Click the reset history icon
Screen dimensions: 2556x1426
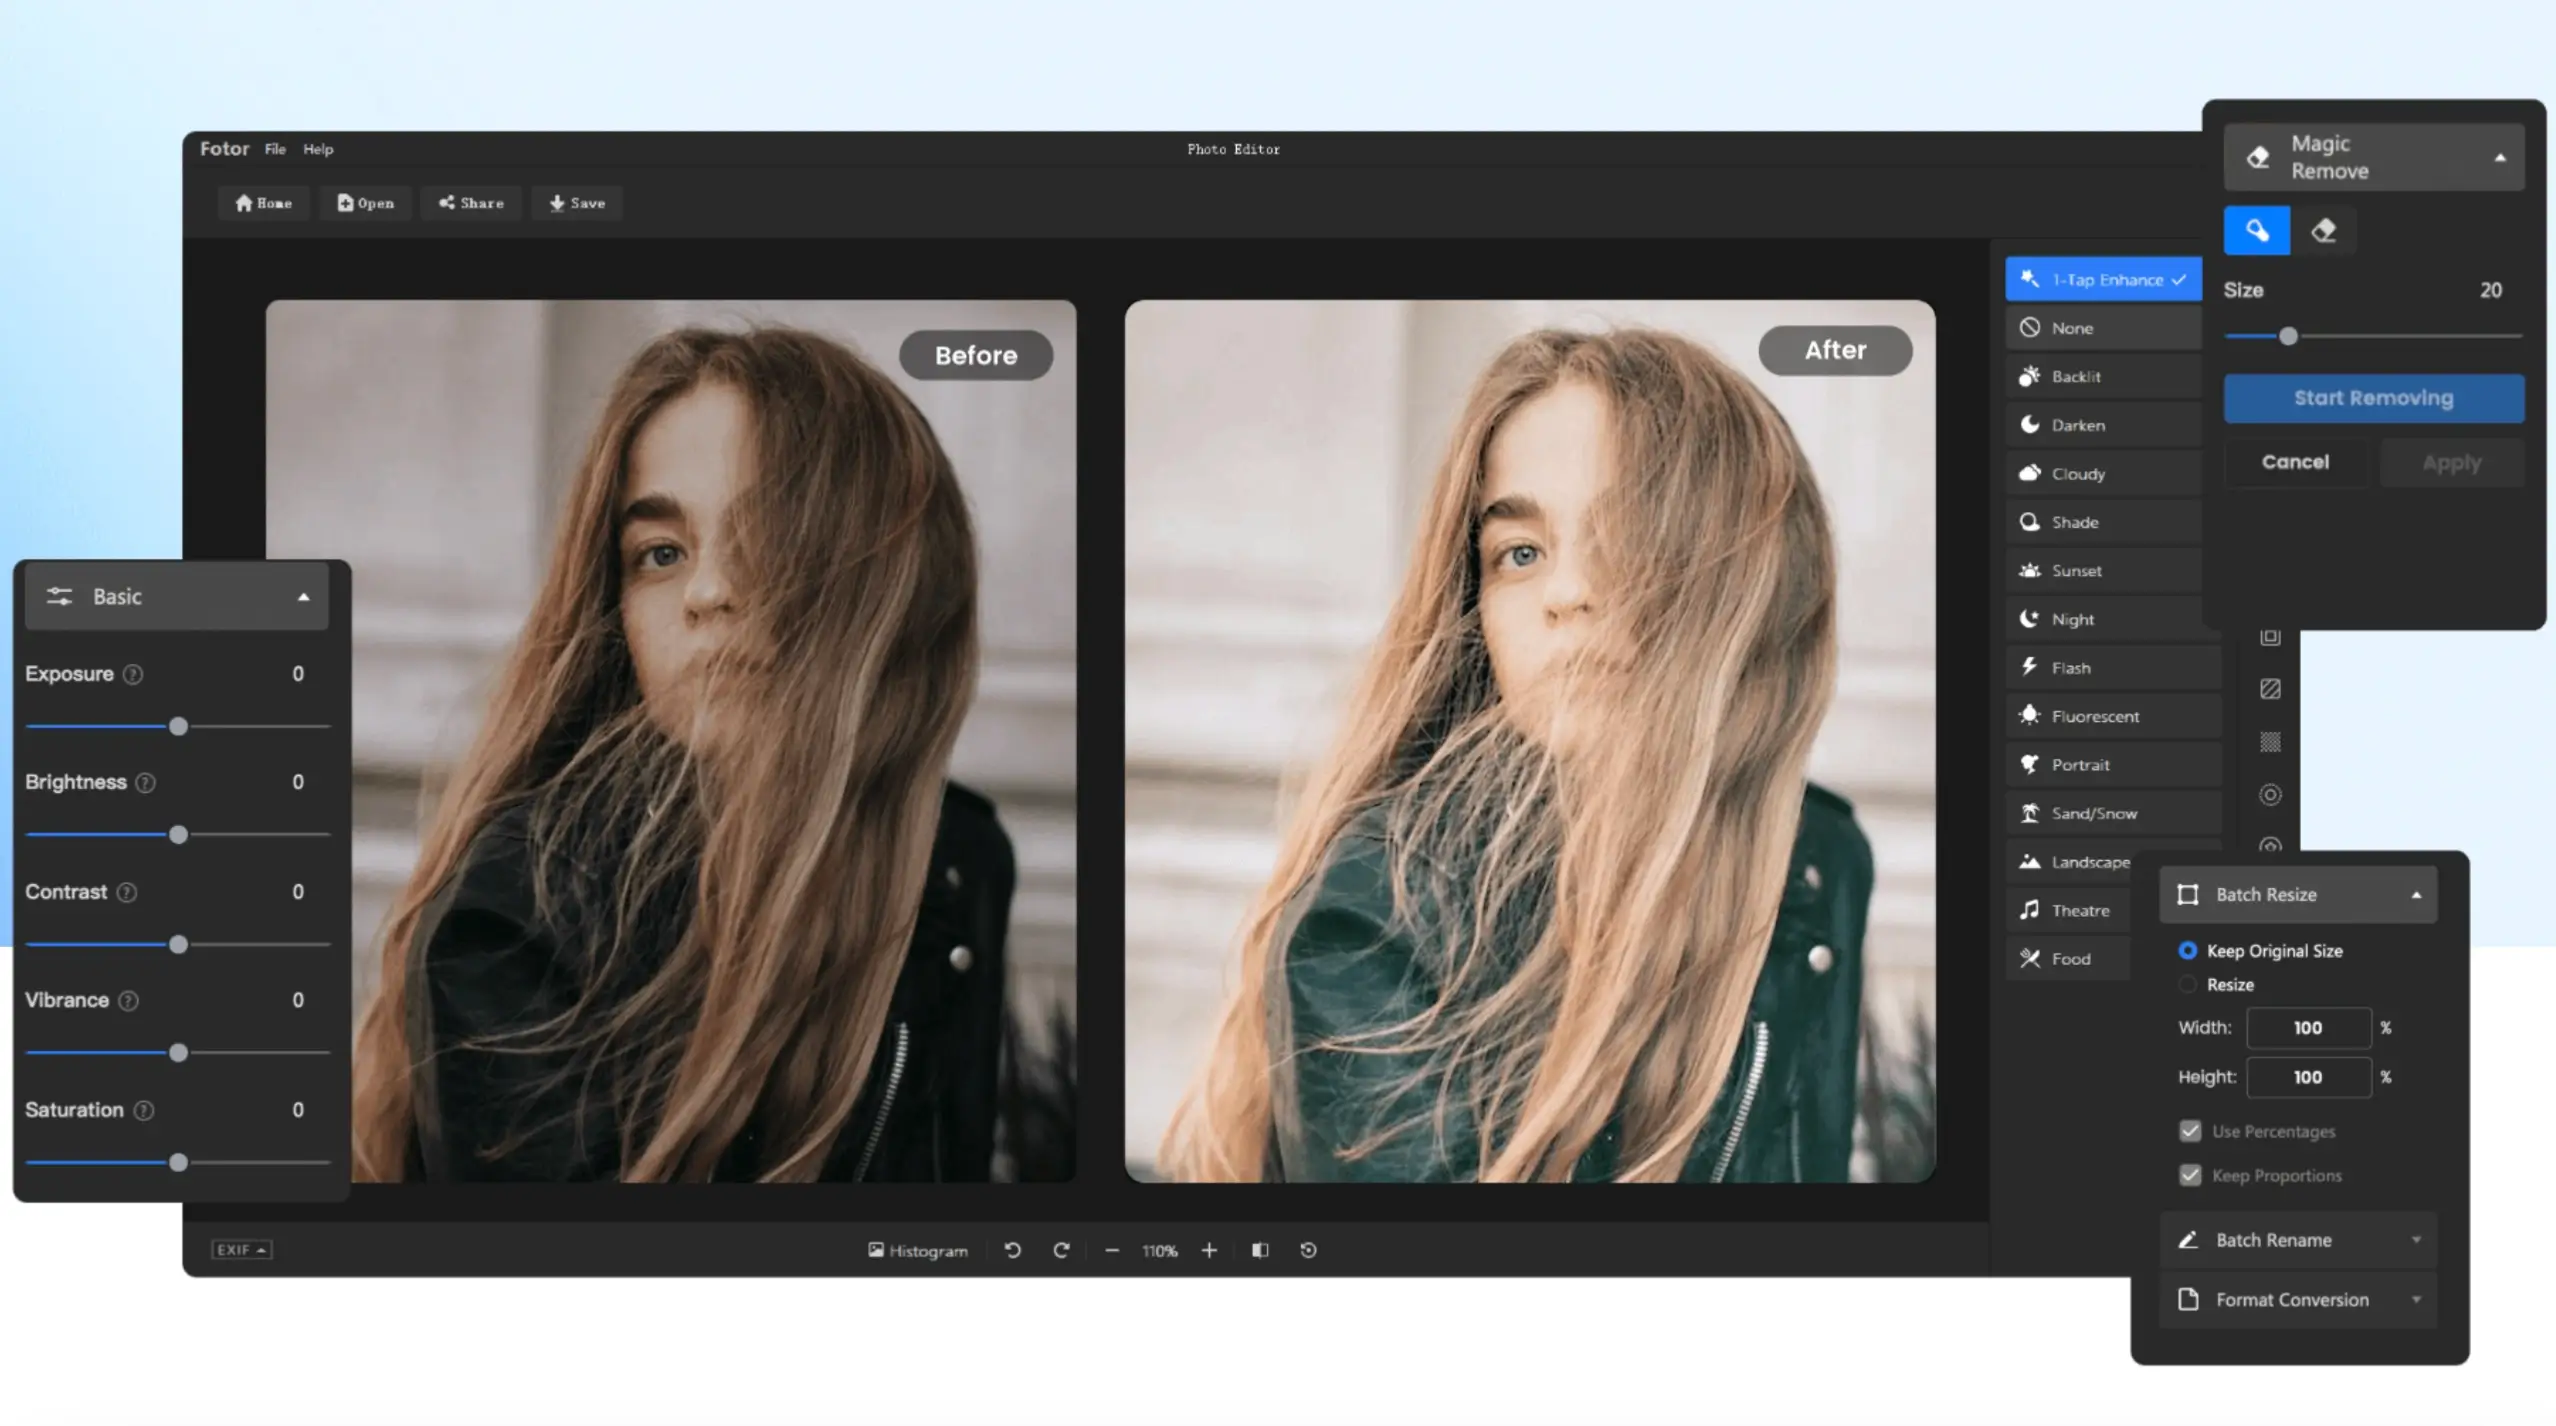(x=1308, y=1250)
